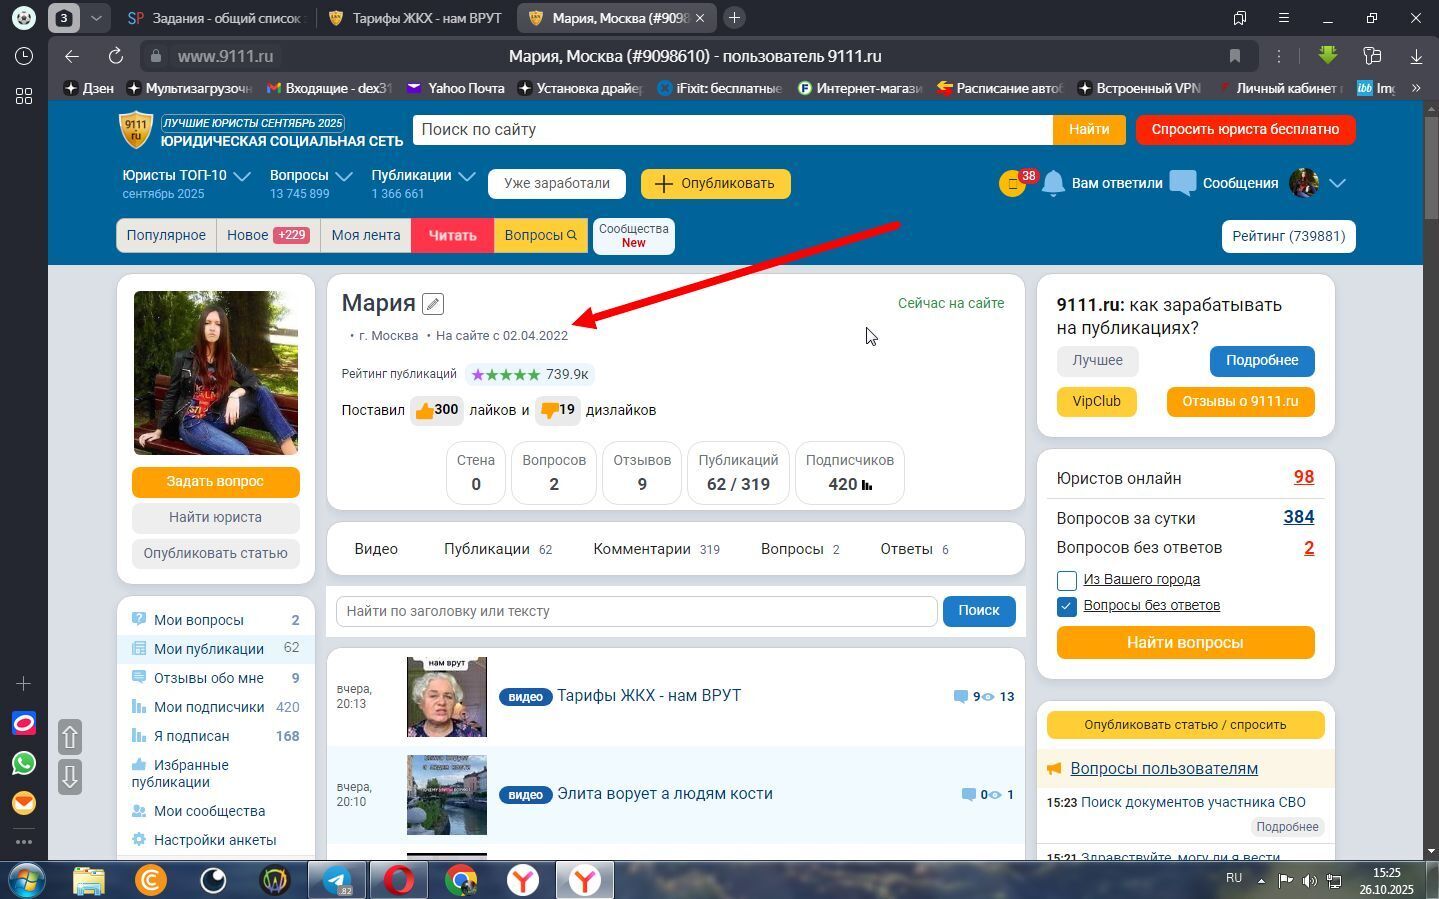Open Настройки анкеты in the sidebar
This screenshot has height=899, width=1439.
point(214,840)
